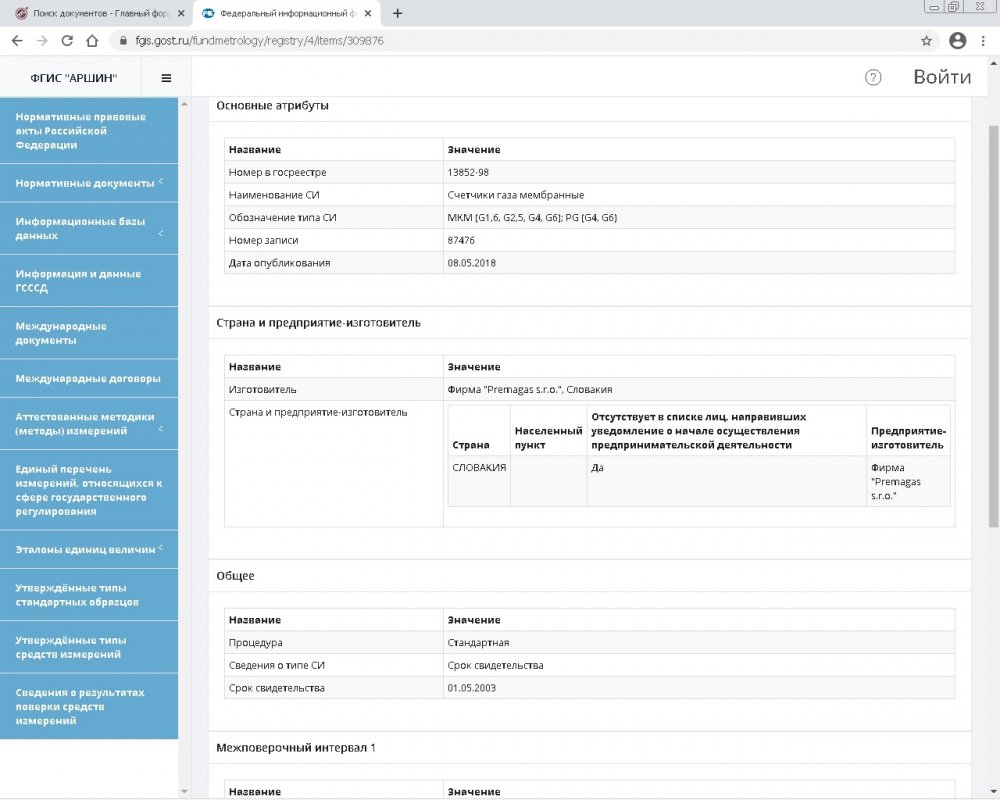This screenshot has width=1000, height=800.
Task: Expand Нормативные документы sidebar section
Action: coord(88,183)
